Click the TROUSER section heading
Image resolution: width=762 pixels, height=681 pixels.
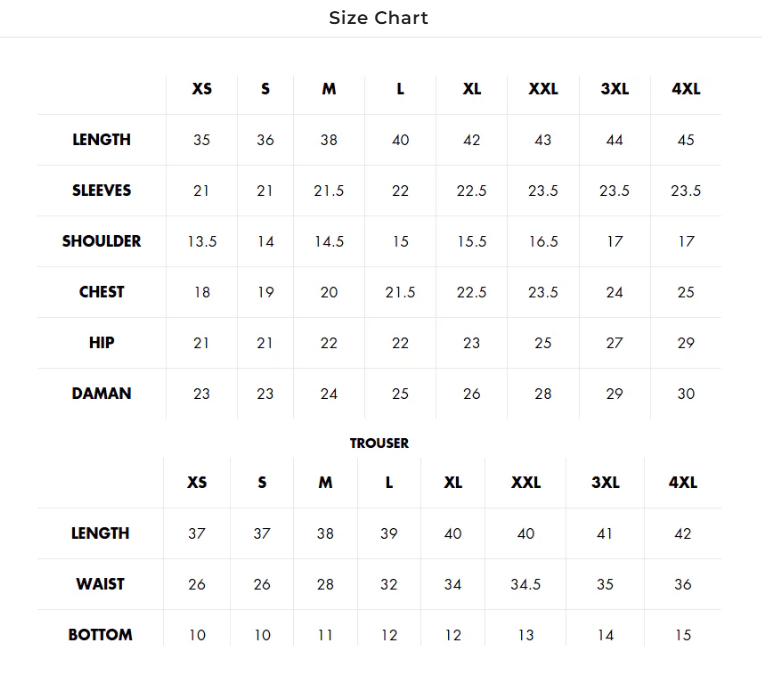click(x=379, y=443)
